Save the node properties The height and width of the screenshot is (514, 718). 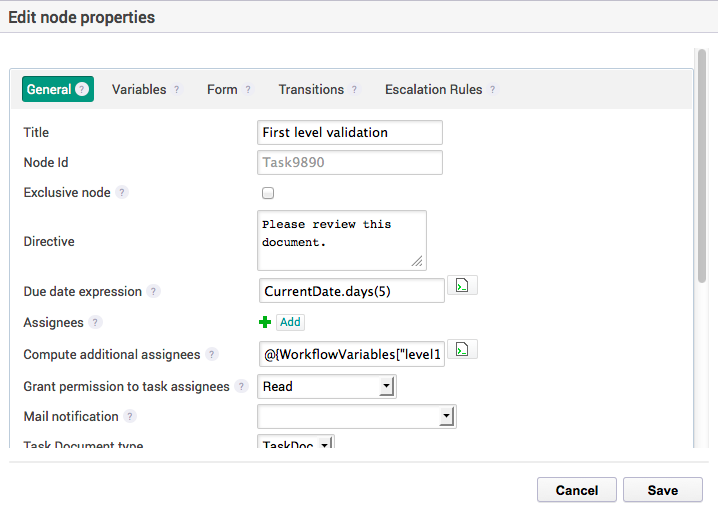[663, 490]
